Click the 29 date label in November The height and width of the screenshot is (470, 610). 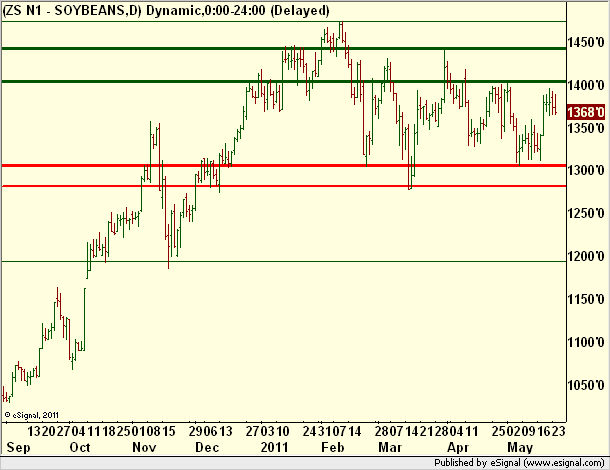tap(196, 431)
